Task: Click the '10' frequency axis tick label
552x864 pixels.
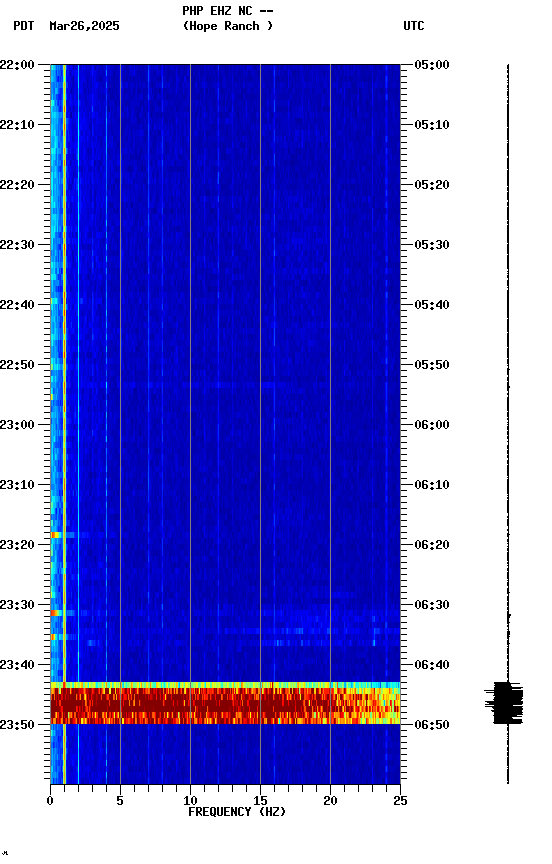Action: [190, 801]
